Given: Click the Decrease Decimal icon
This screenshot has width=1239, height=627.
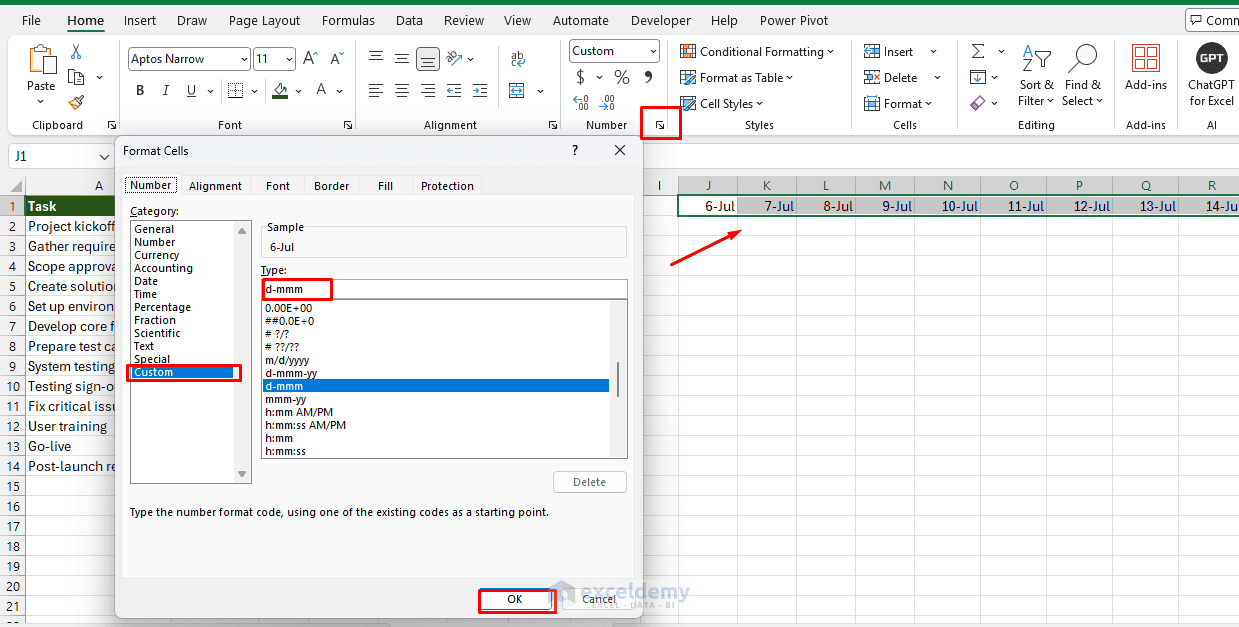Looking at the screenshot, I should (608, 102).
